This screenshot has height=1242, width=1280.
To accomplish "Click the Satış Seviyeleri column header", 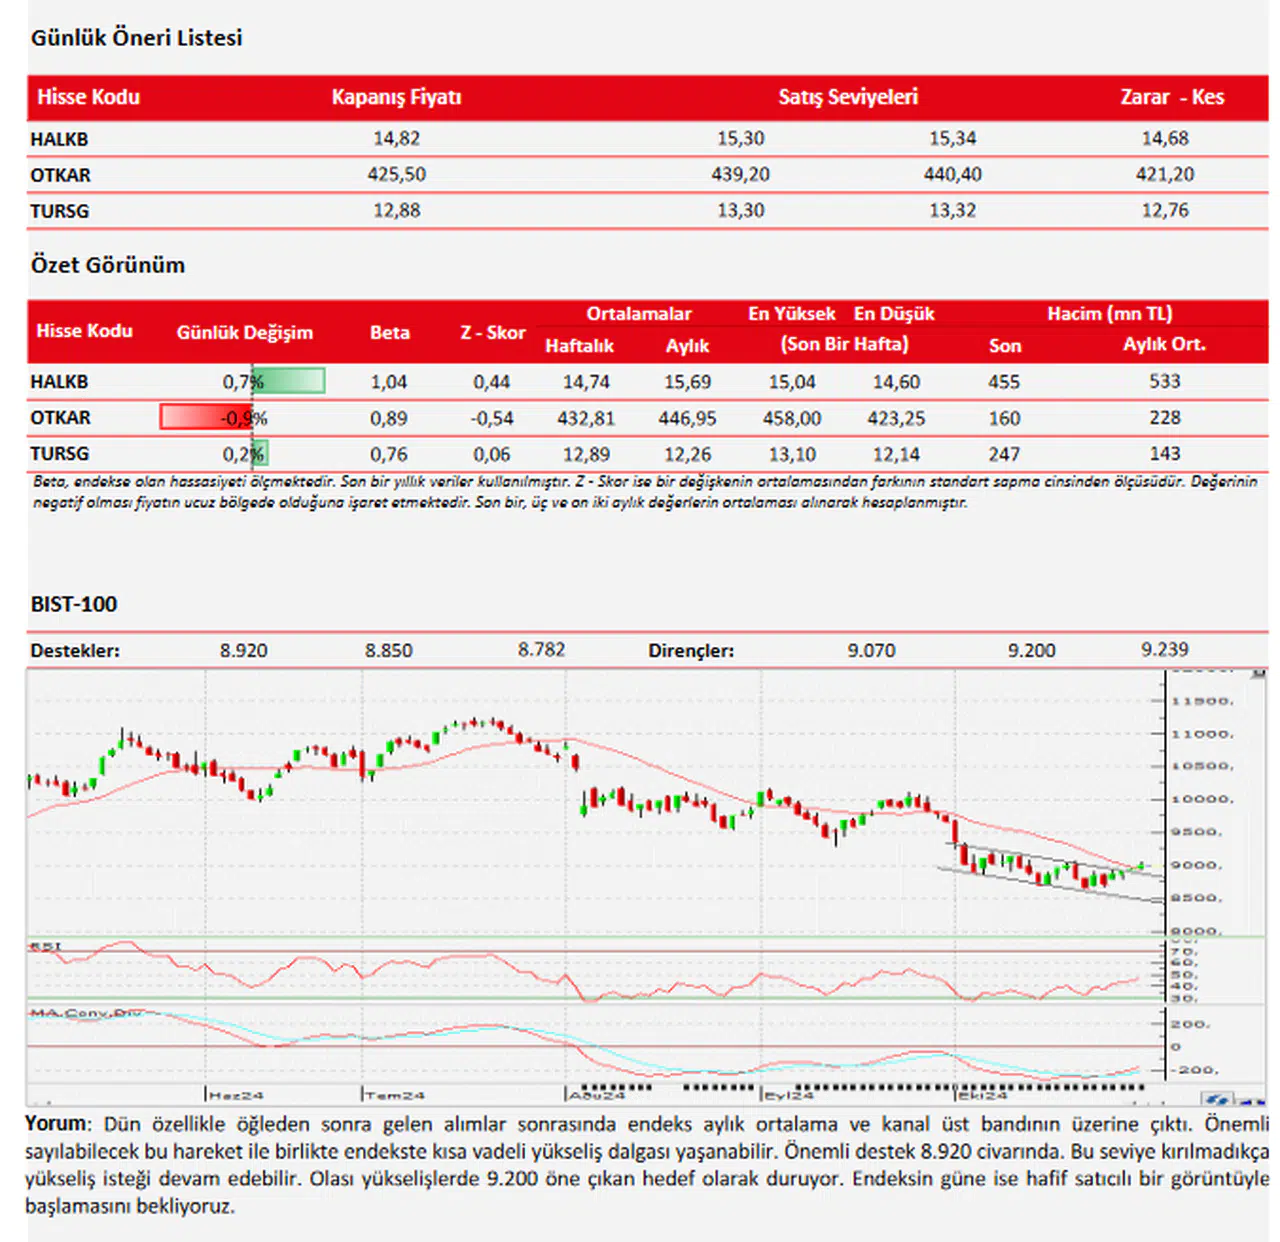I will click(847, 97).
